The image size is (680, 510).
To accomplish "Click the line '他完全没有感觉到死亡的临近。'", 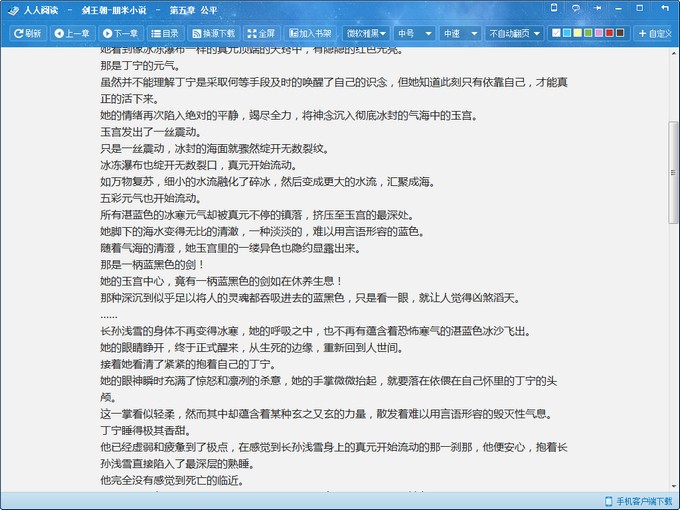I will (x=172, y=481).
